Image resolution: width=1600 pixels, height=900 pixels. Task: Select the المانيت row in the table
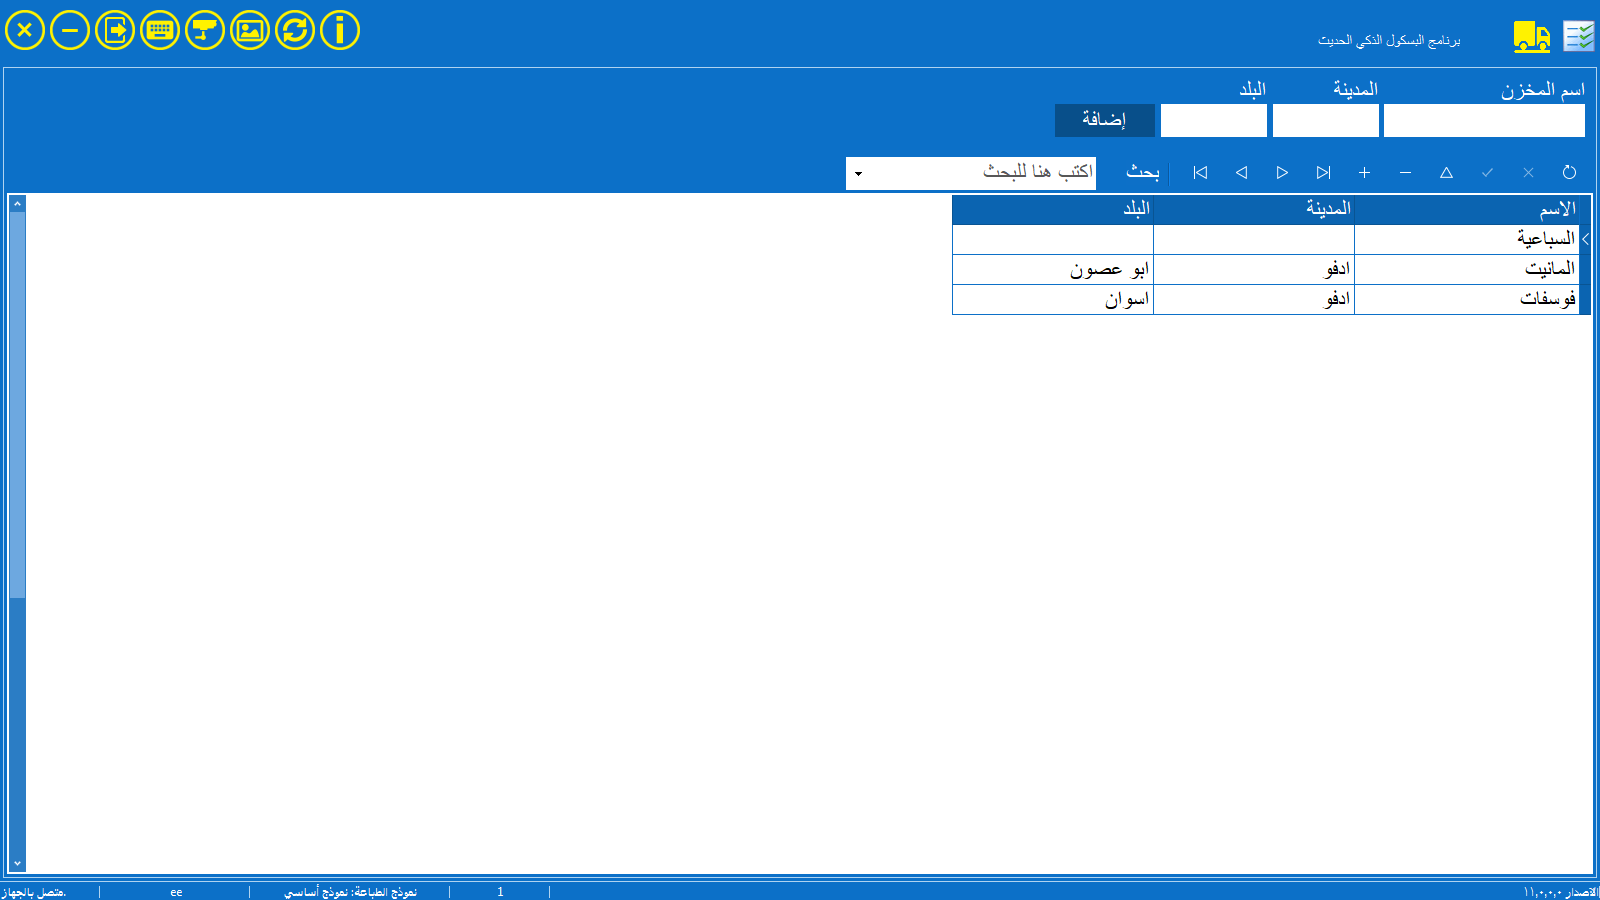point(1466,269)
